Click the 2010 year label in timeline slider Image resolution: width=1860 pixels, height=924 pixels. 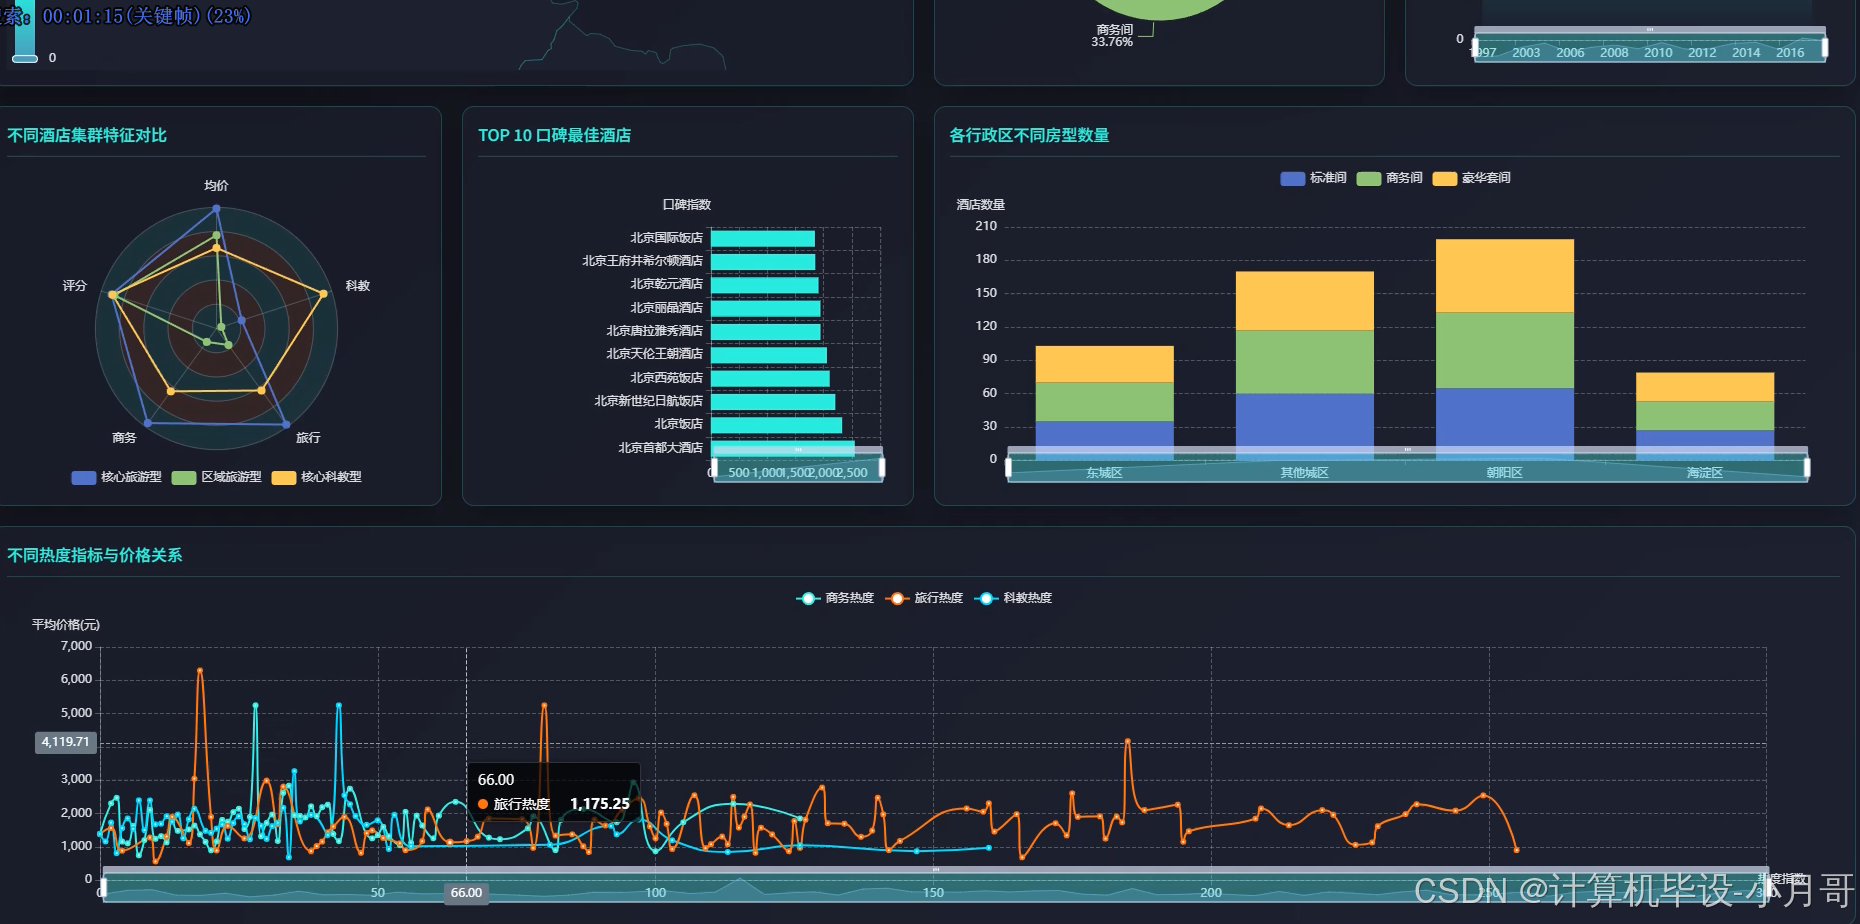pos(1658,53)
